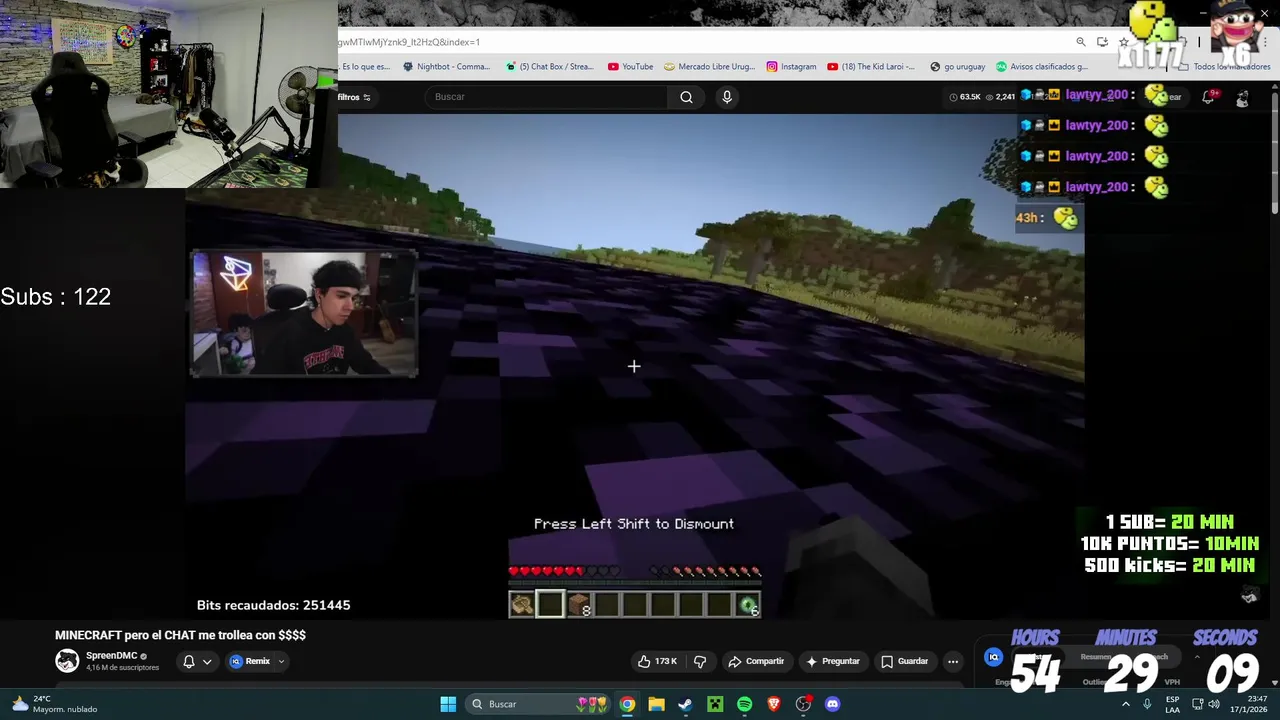Like the video with thumbs-up 173 K

[657, 661]
